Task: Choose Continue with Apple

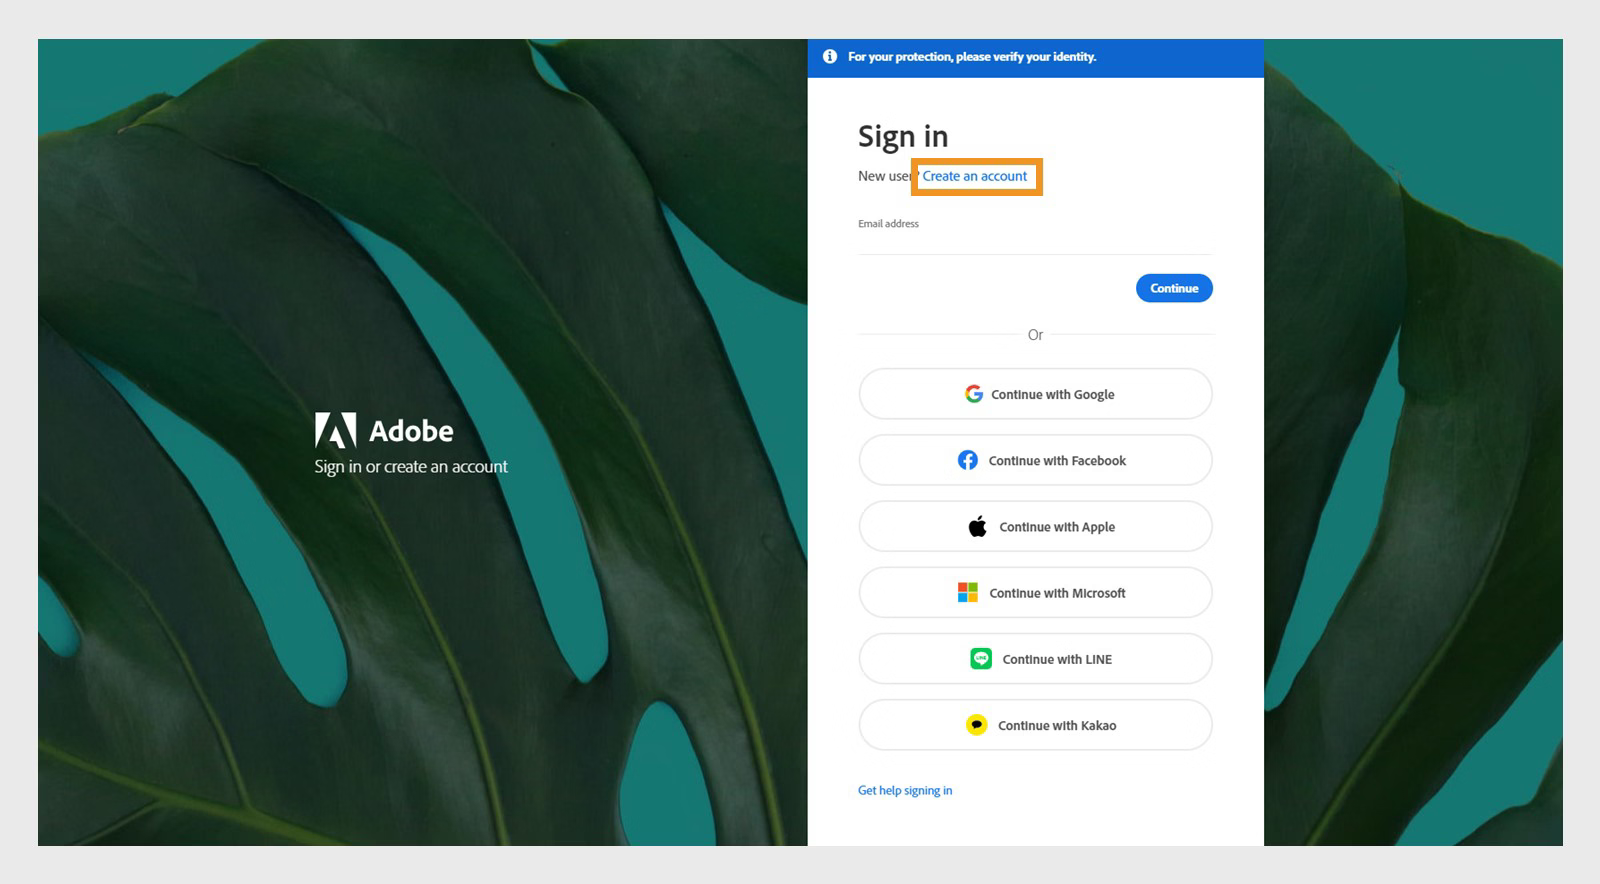Action: pos(1035,526)
